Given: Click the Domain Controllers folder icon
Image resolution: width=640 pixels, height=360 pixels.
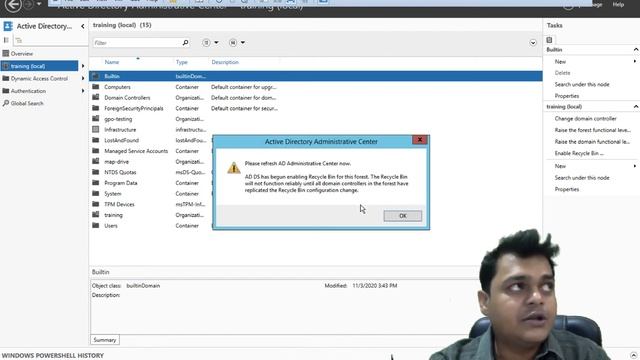Looking at the screenshot, I should pos(96,97).
